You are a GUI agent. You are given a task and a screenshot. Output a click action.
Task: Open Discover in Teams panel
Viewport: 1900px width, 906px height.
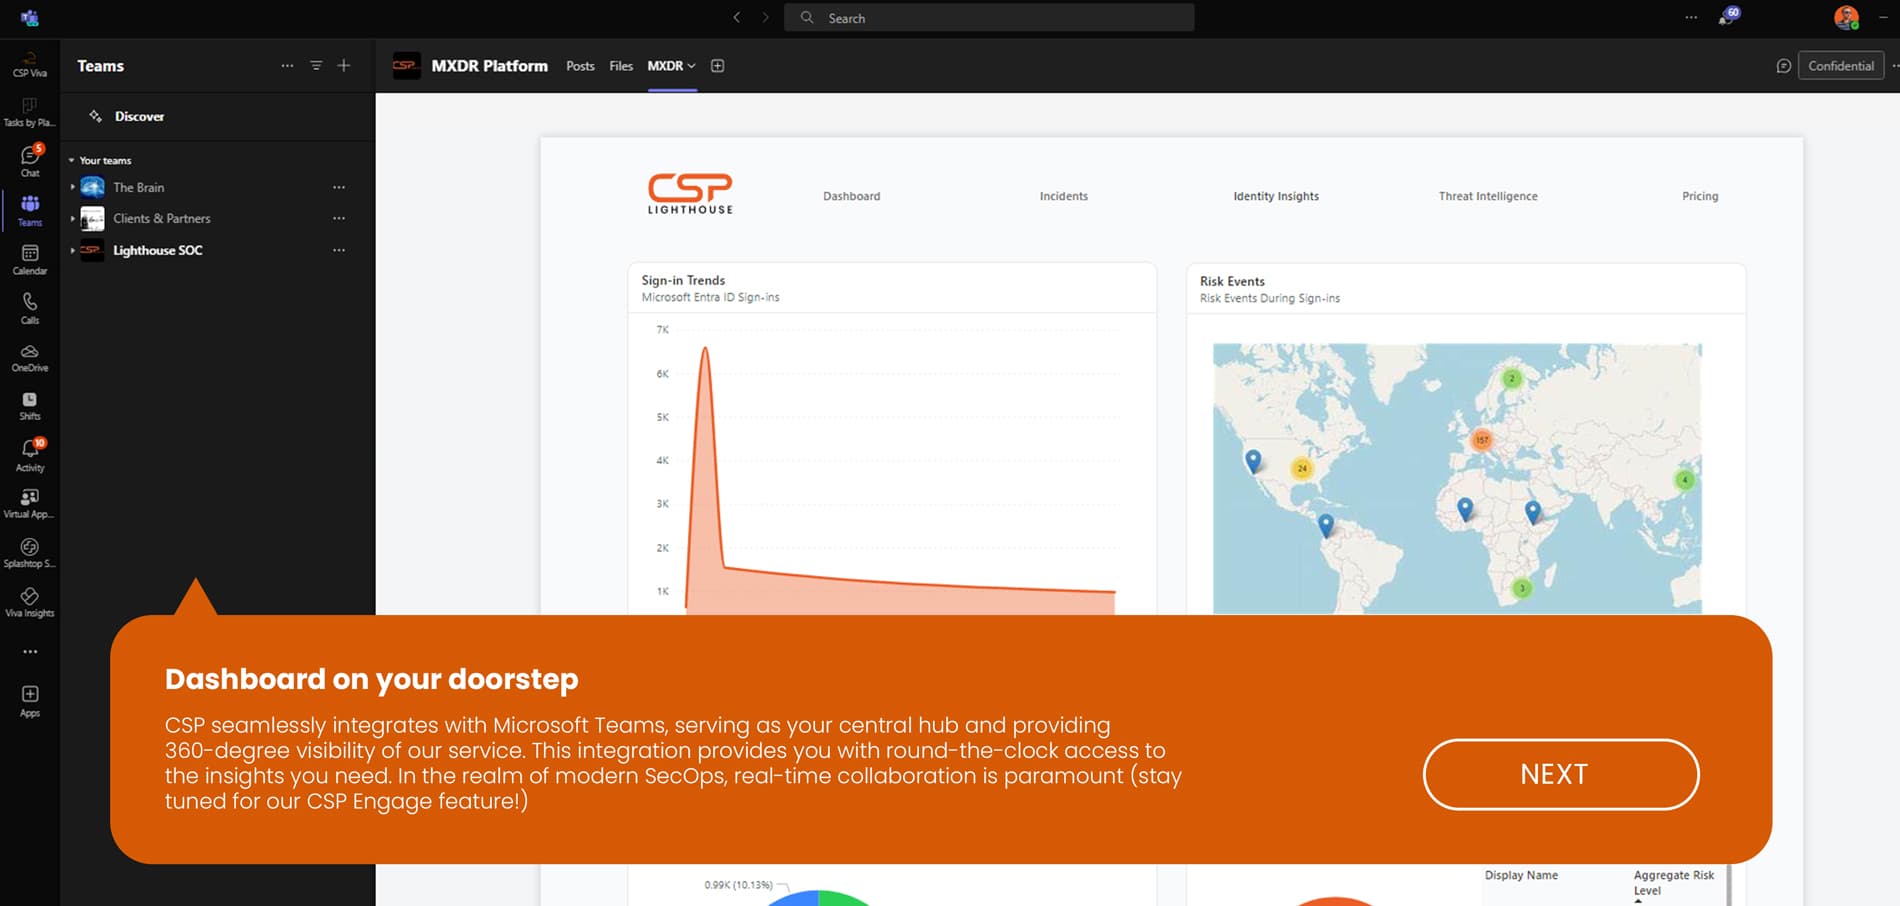click(139, 116)
